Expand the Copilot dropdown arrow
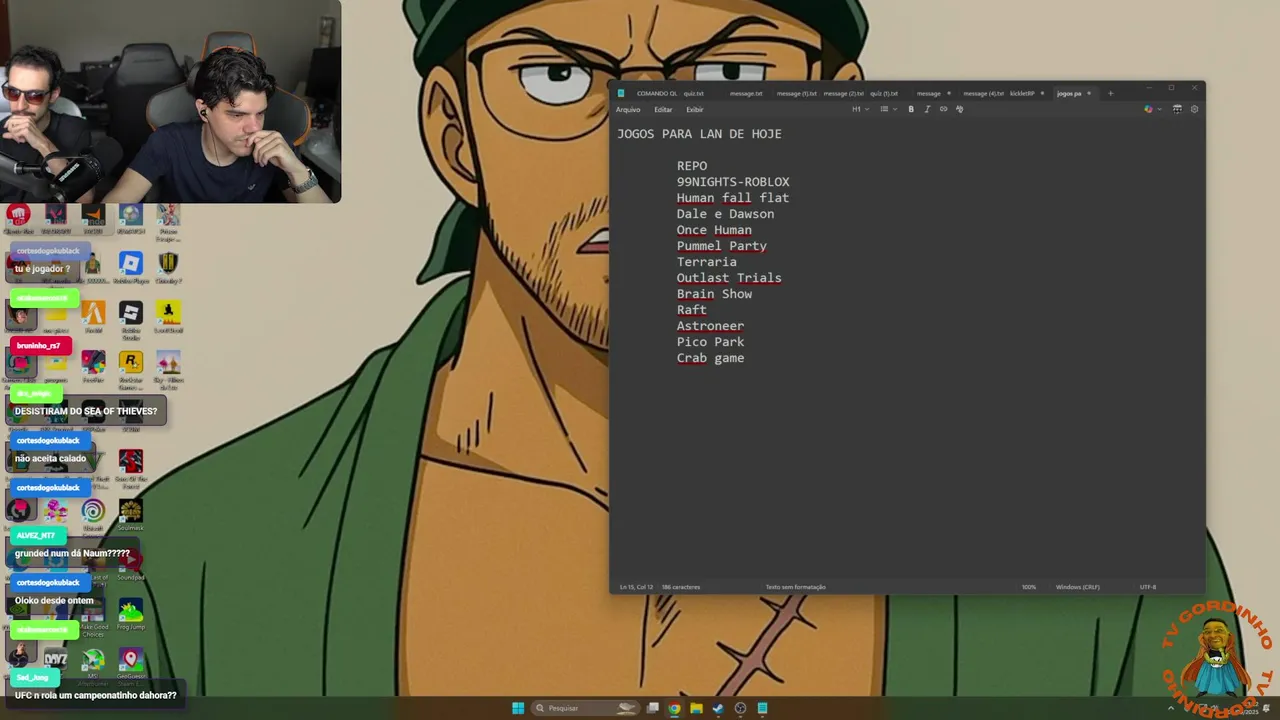 (x=1159, y=109)
